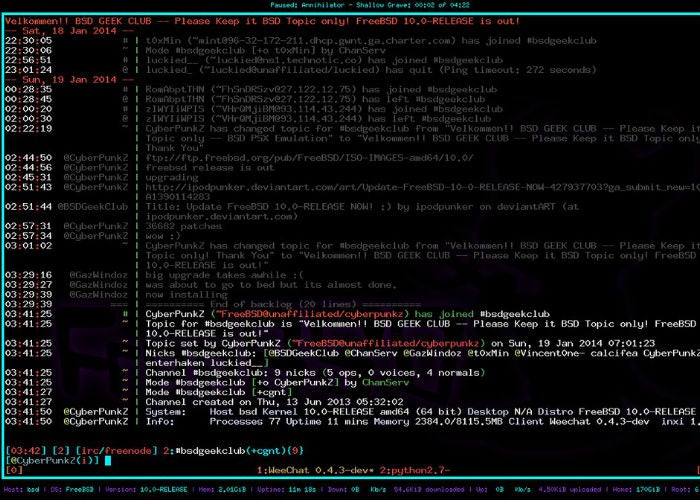This screenshot has height=500, width=700.
Task: Click the 'End of backlog (20 lines)' marker
Action: pos(283,304)
